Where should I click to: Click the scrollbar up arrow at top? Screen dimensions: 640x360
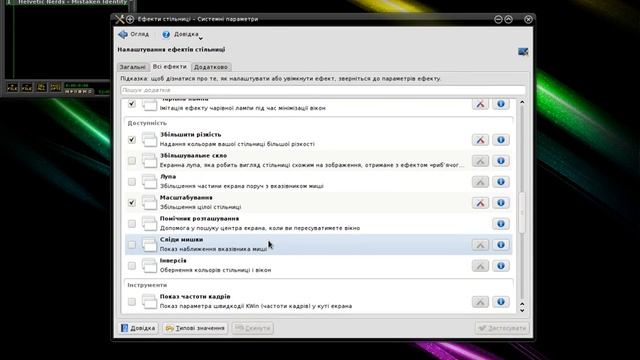tap(522, 102)
